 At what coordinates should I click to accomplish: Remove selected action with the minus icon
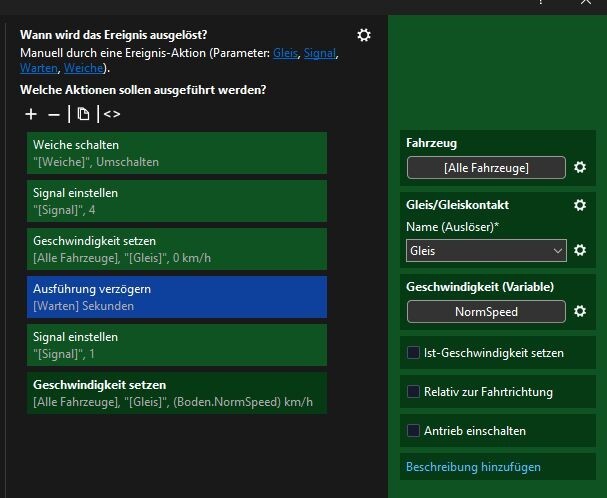[53, 115]
